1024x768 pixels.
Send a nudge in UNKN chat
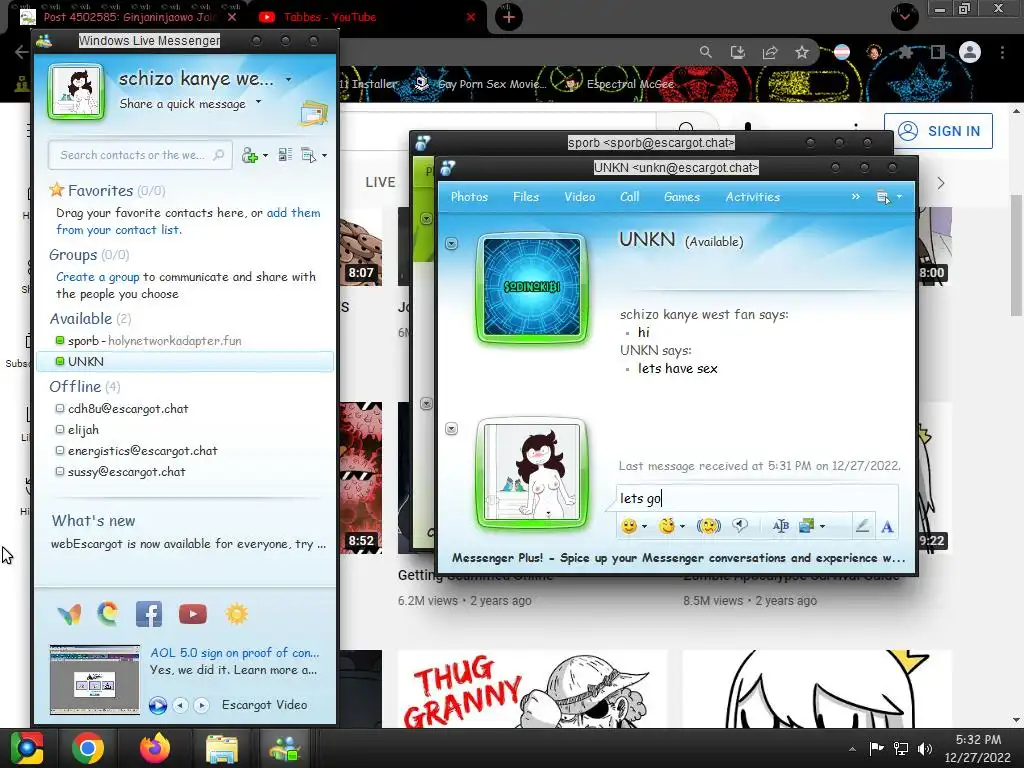tap(709, 526)
